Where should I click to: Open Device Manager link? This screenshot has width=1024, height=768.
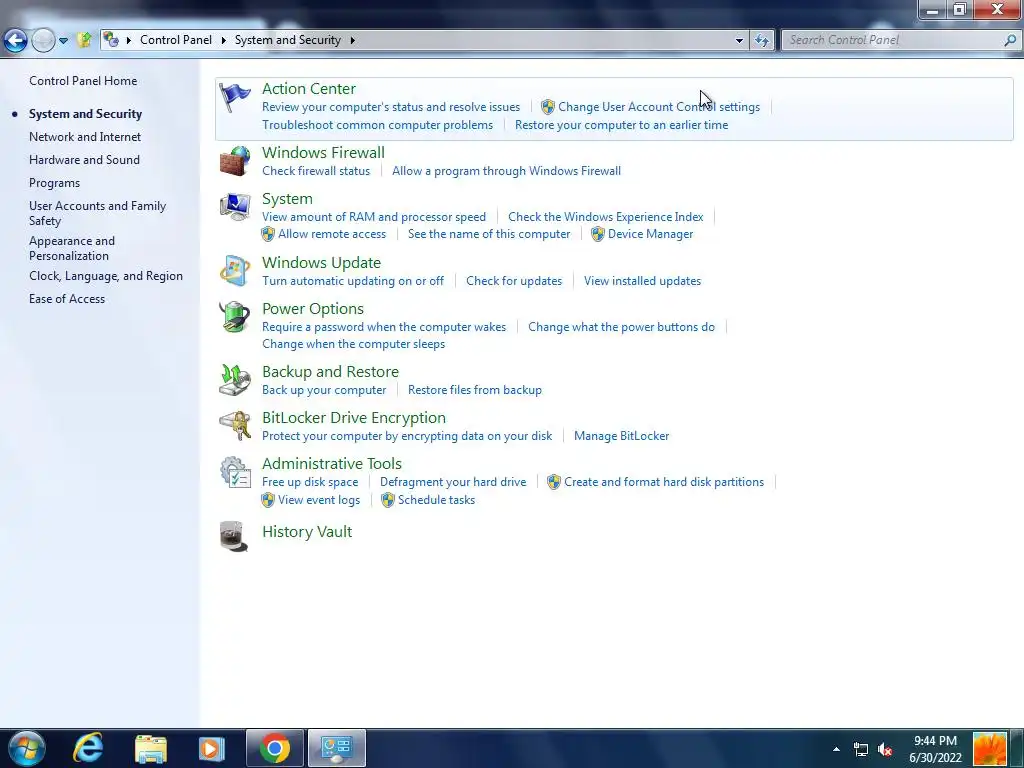(650, 234)
